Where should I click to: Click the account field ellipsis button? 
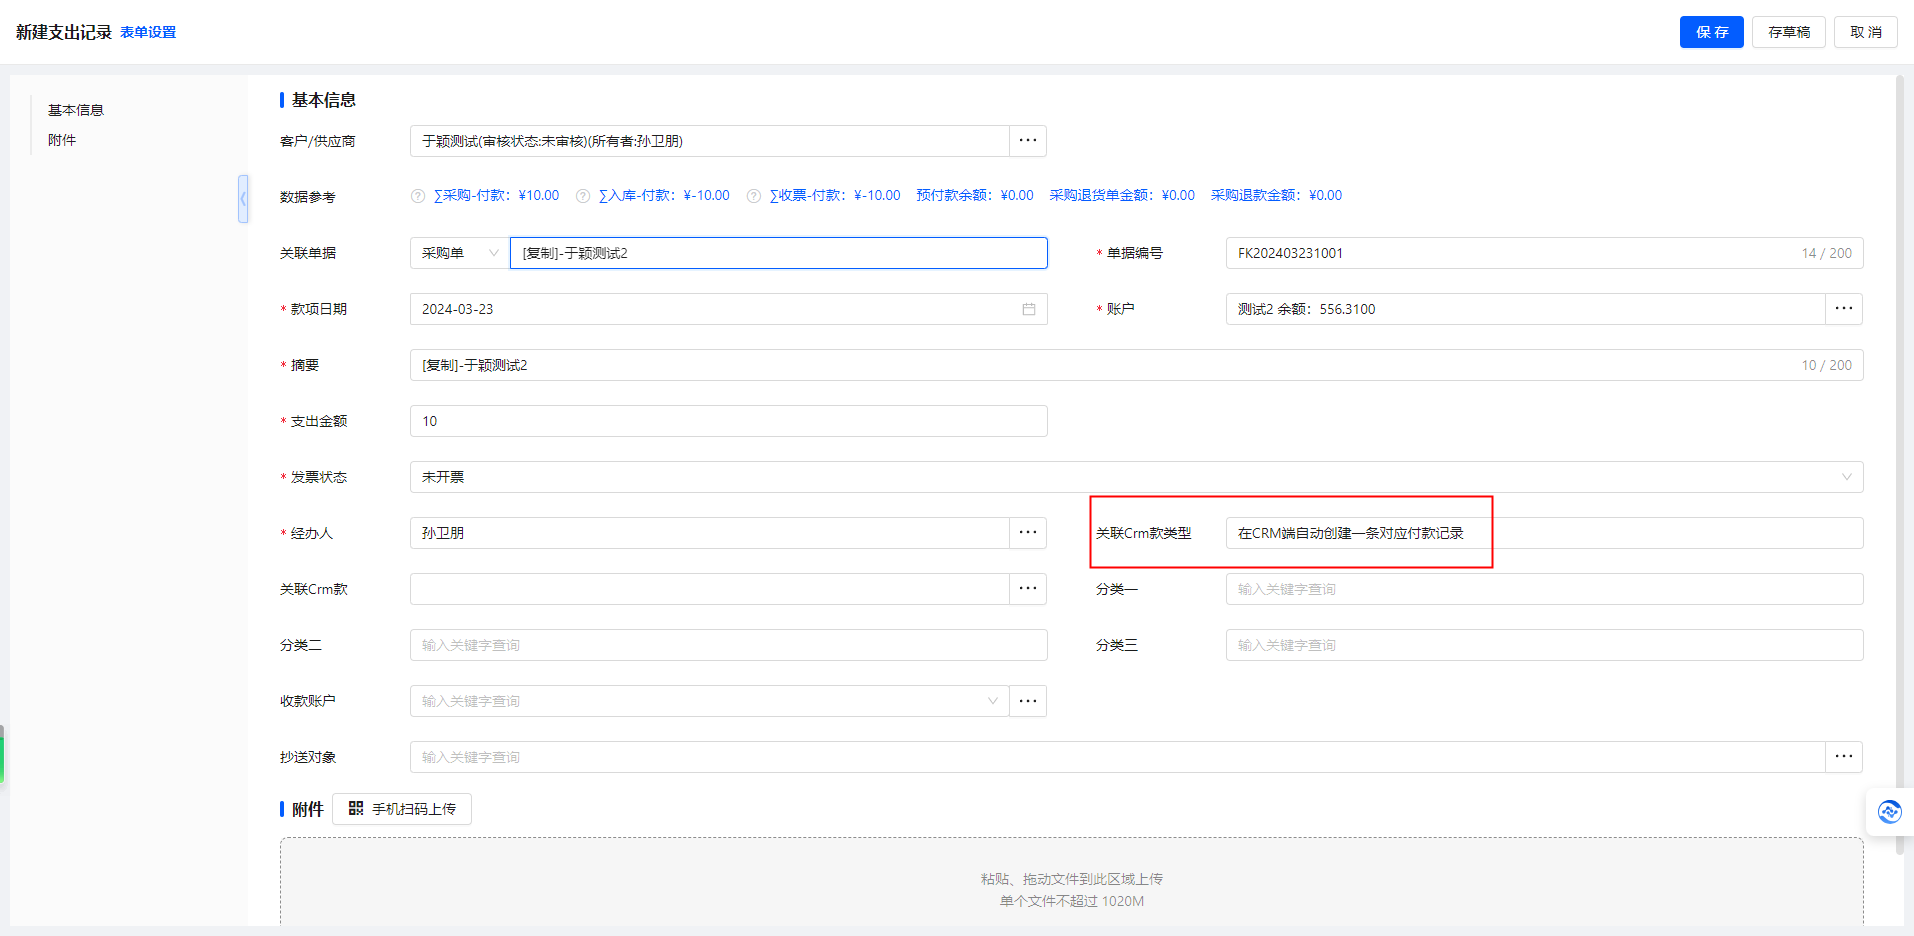(1843, 309)
